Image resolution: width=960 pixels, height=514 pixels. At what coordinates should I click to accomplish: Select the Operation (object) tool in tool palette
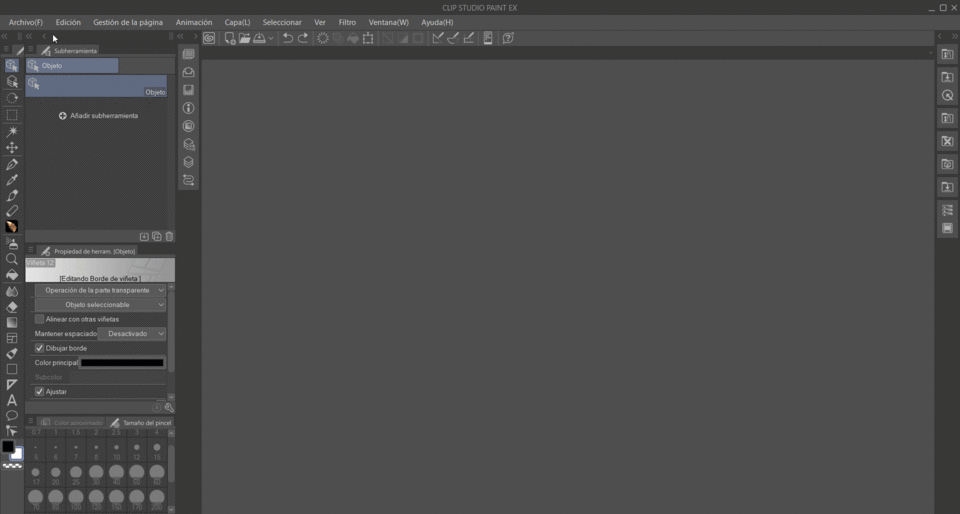(x=12, y=65)
